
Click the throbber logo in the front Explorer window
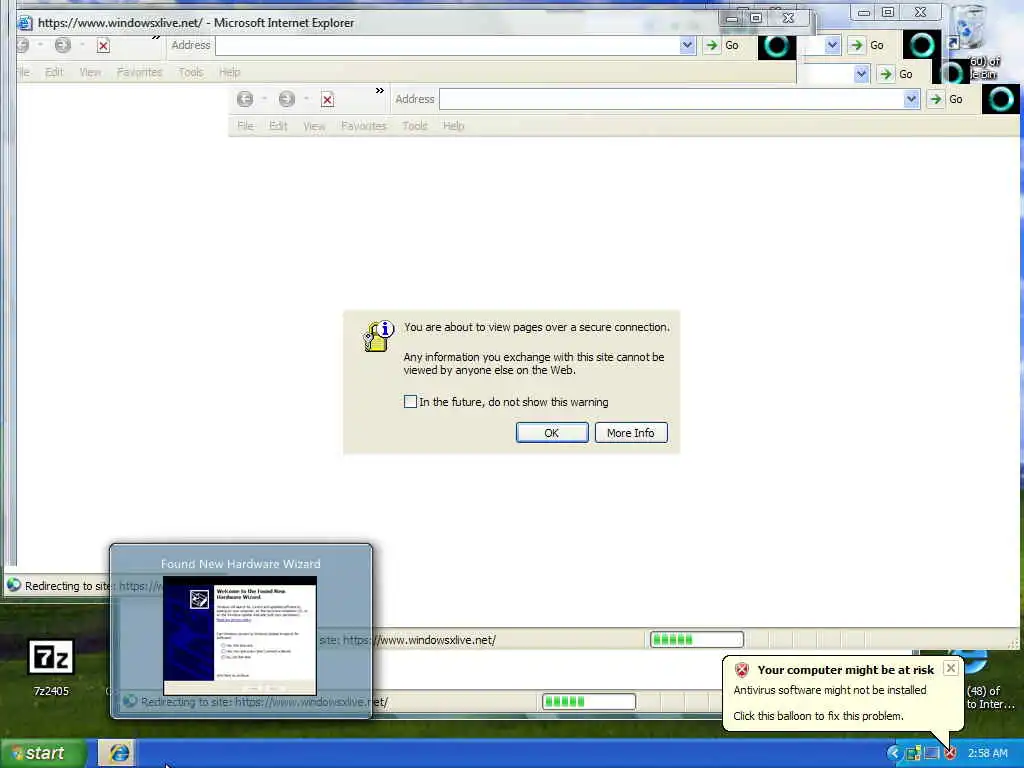pos(1000,99)
